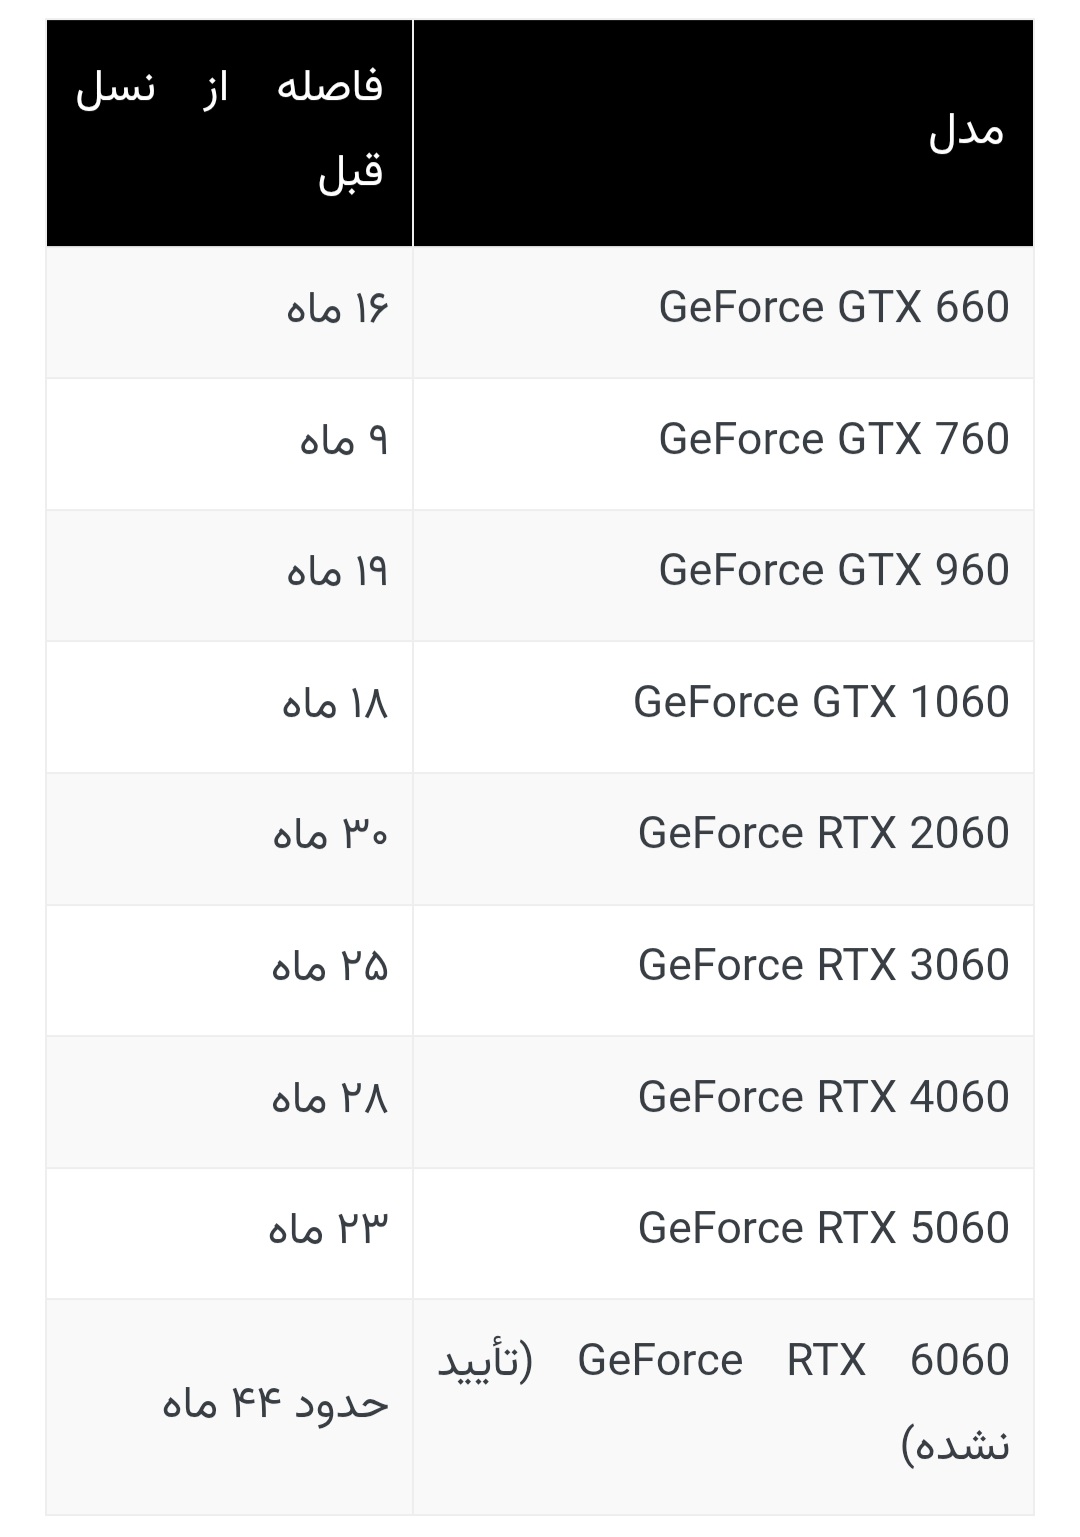
Task: Select the GeForce RTX 5060 cell
Action: coord(723,1234)
